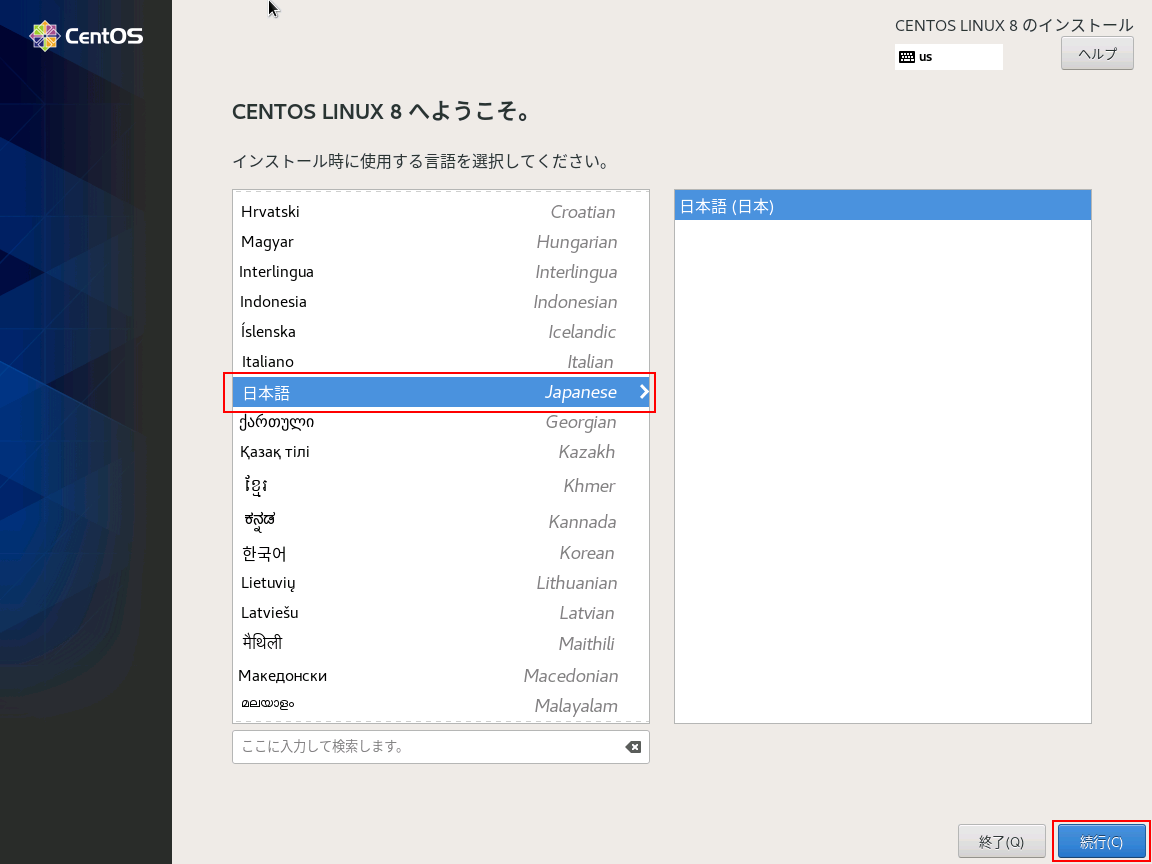
Task: Choose Magyar Hungarian language
Action: 440,242
